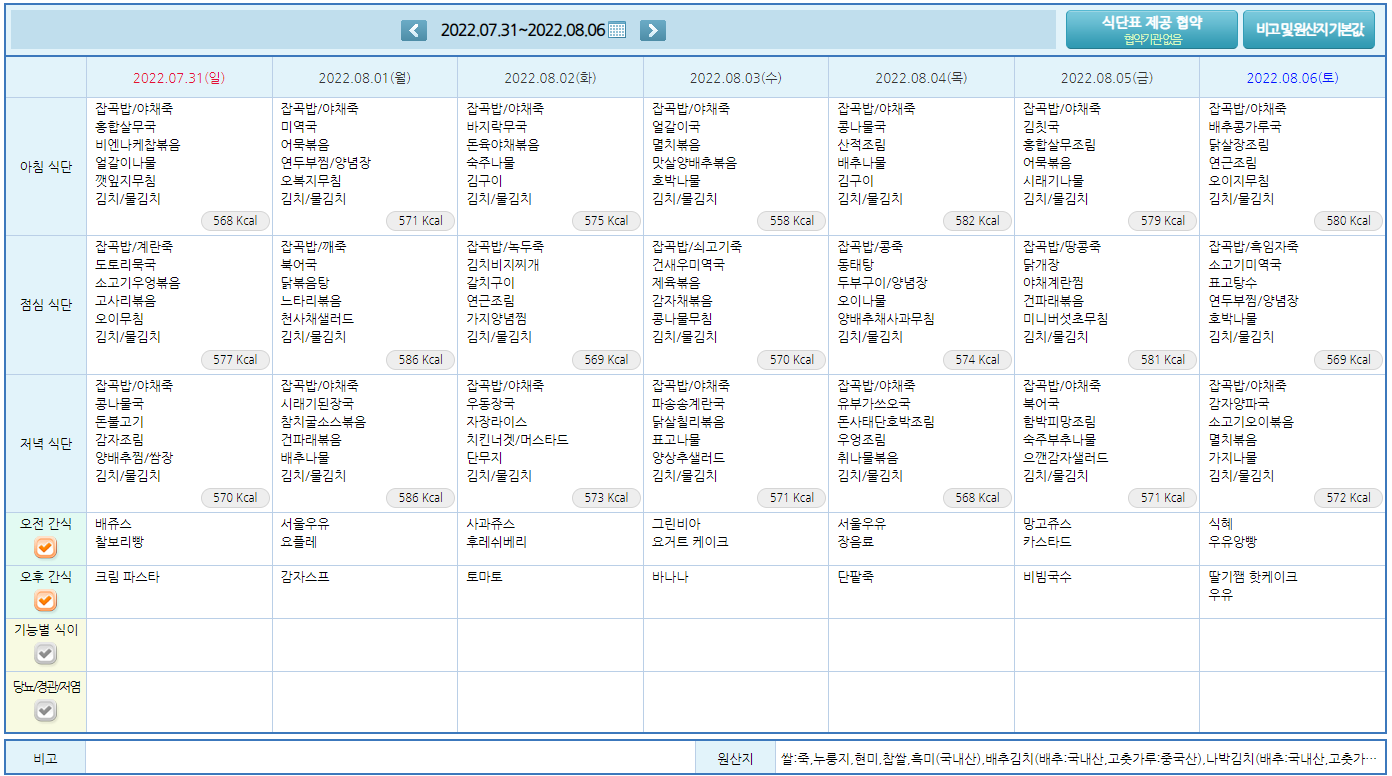Click the 572 Kcal badge

click(x=1348, y=497)
